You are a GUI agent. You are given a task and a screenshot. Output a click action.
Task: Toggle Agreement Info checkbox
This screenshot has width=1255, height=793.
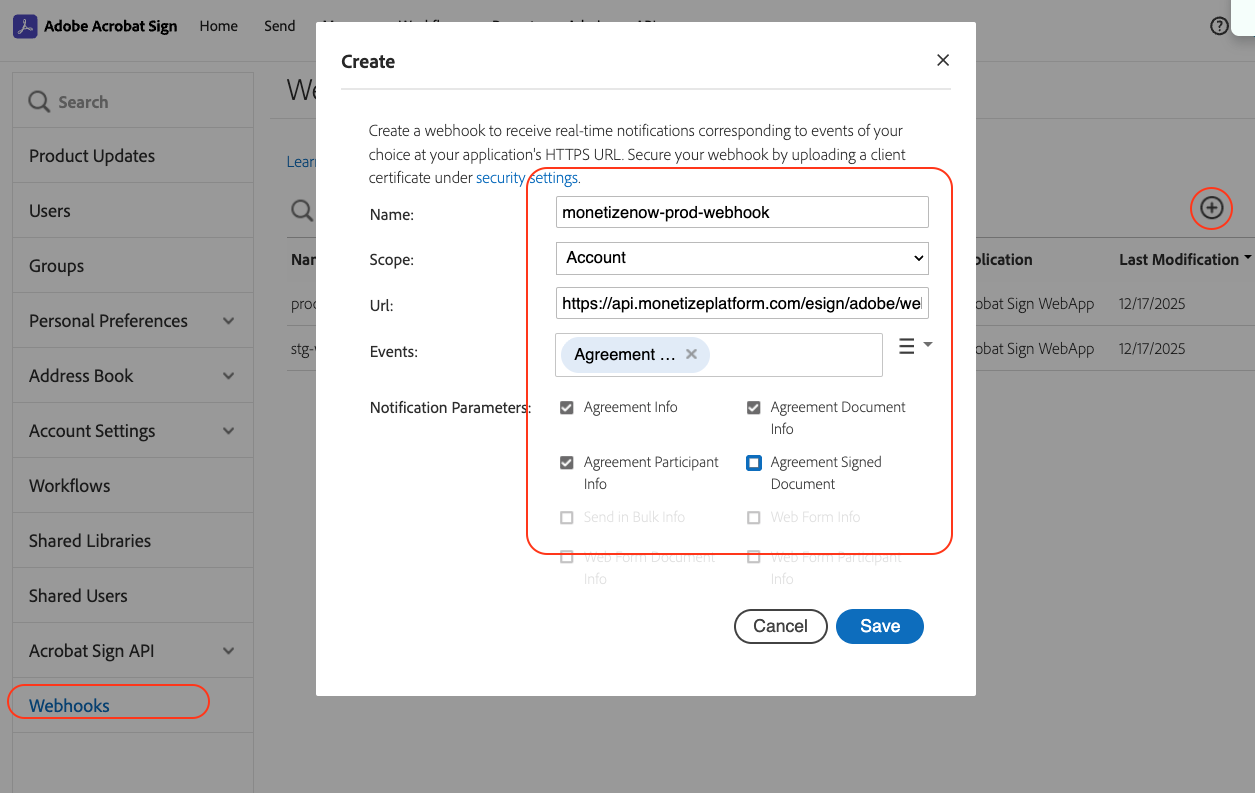567,408
